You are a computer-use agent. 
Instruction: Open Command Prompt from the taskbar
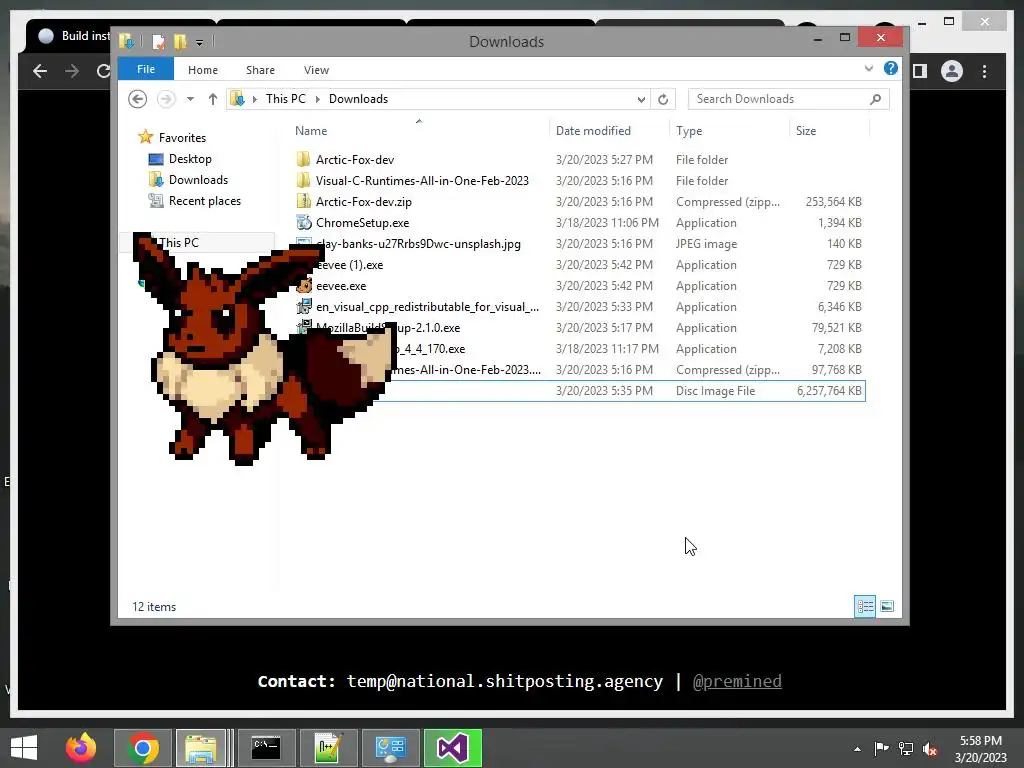click(x=266, y=748)
